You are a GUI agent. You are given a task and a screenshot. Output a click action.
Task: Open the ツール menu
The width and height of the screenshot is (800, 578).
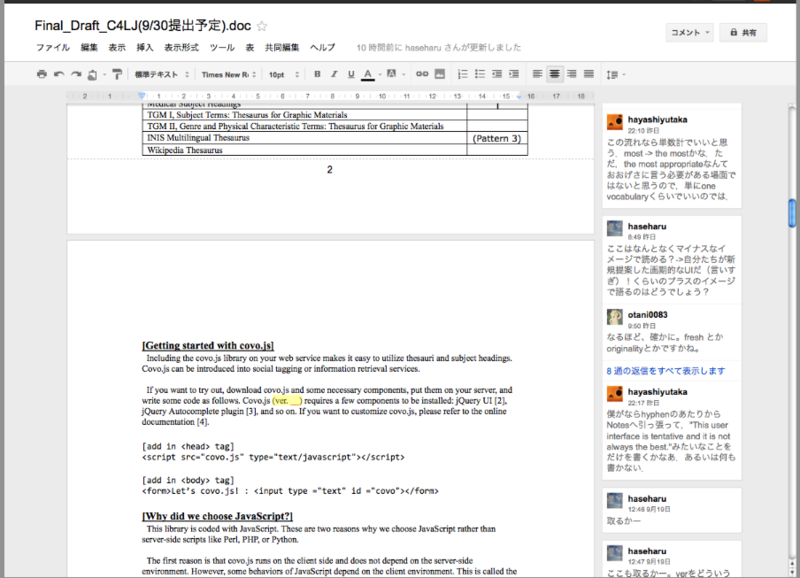click(x=222, y=47)
